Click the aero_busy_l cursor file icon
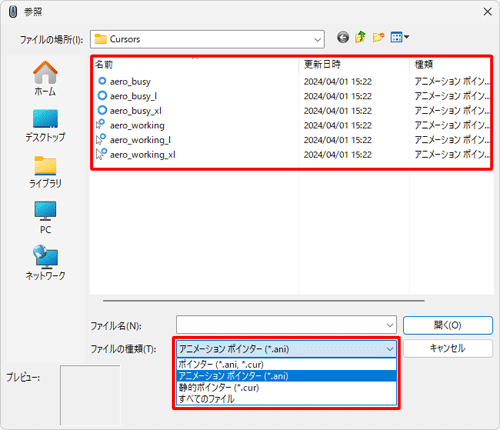Viewport: 500px width, 430px height. [102, 96]
